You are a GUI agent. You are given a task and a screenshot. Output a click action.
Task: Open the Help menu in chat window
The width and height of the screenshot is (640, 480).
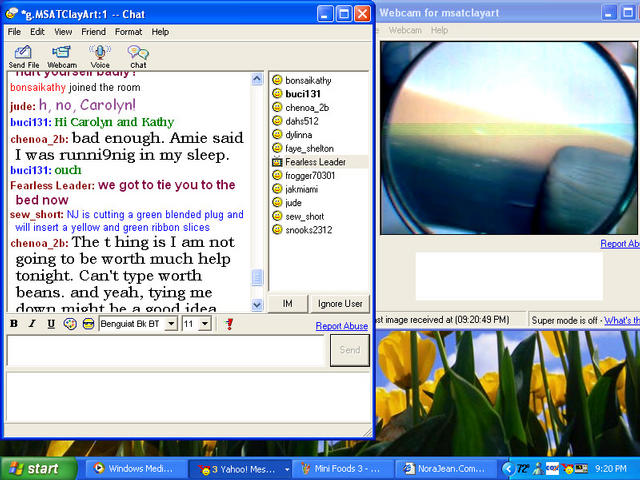click(160, 32)
